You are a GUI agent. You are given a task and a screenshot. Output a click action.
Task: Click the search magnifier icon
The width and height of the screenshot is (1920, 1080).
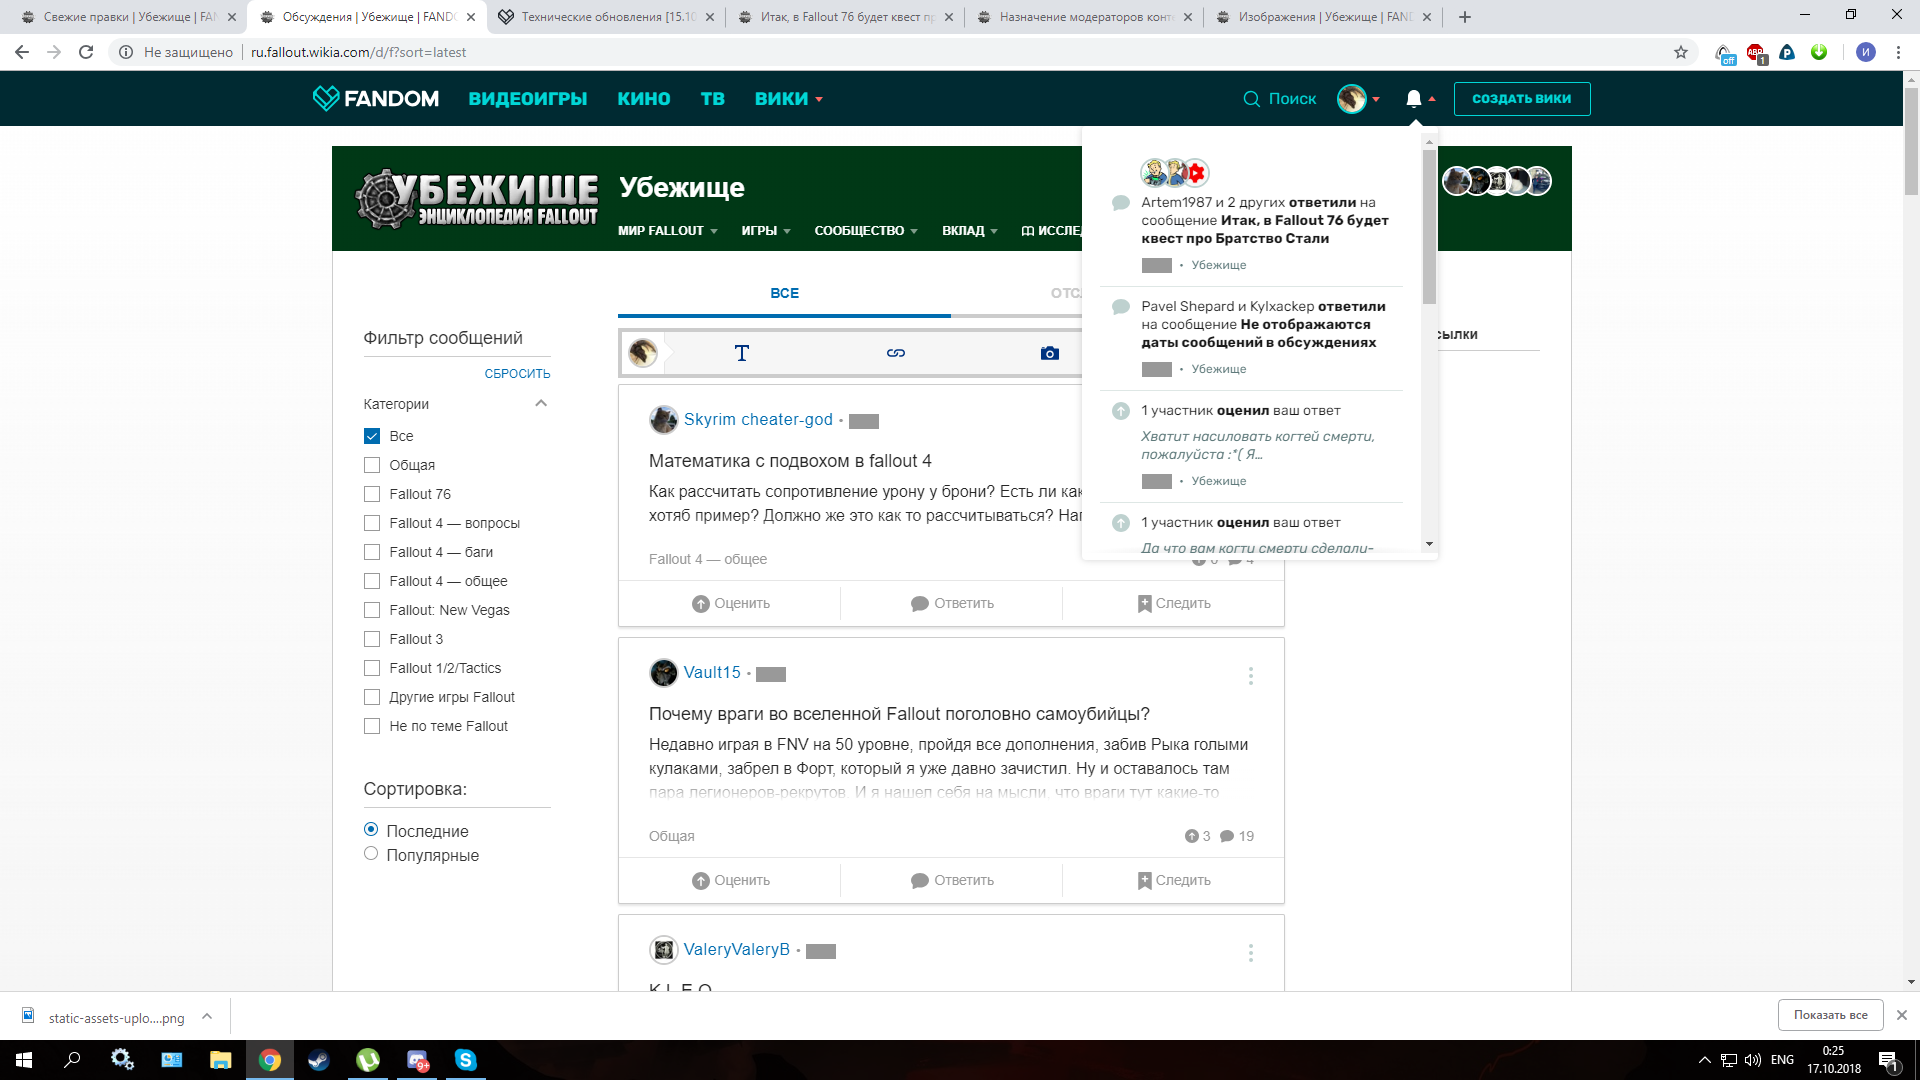[x=1251, y=99]
